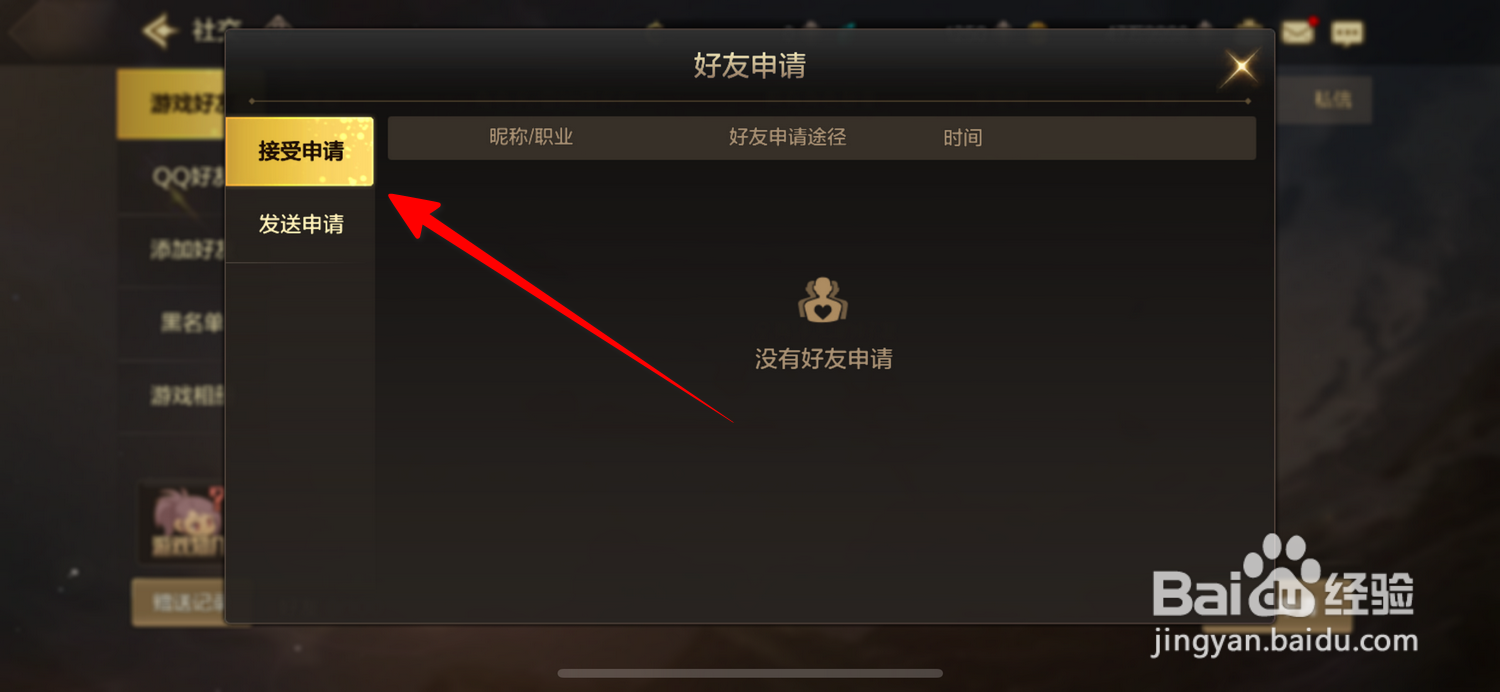Image resolution: width=1500 pixels, height=692 pixels.
Task: Tap the home indicator bar
Action: point(750,673)
